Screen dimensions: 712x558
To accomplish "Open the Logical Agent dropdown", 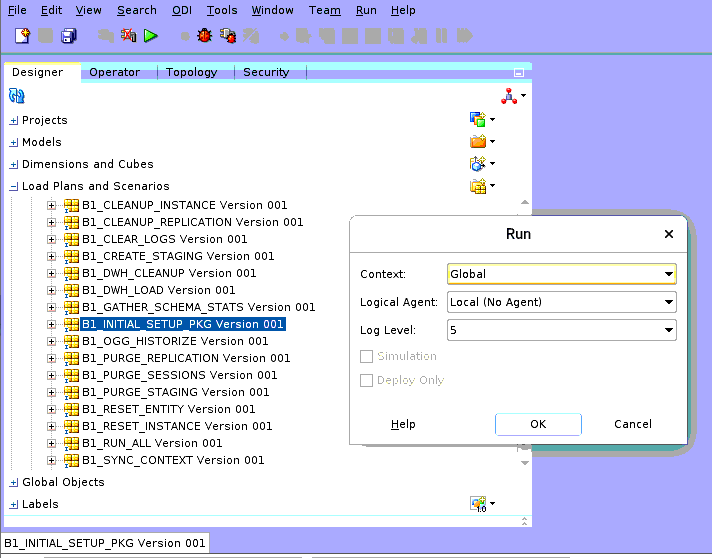I will [562, 302].
